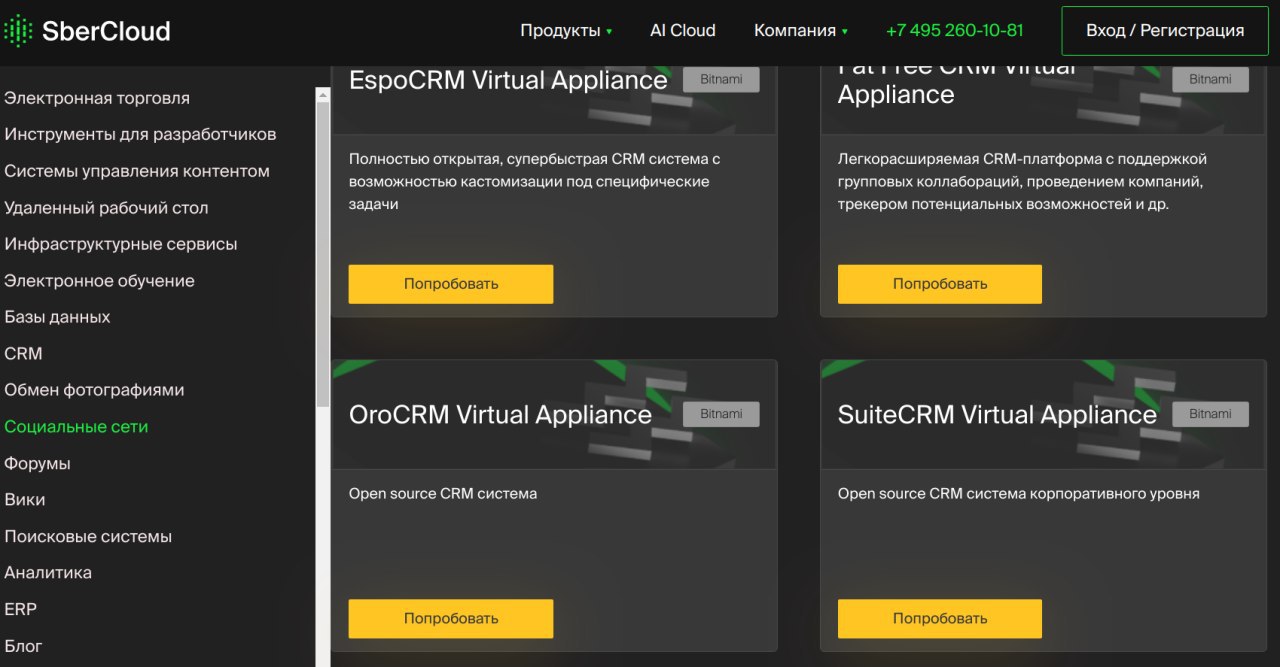Viewport: 1280px width, 667px height.
Task: Click Попробовать under OroCRM Virtual Appliance
Action: (x=451, y=619)
